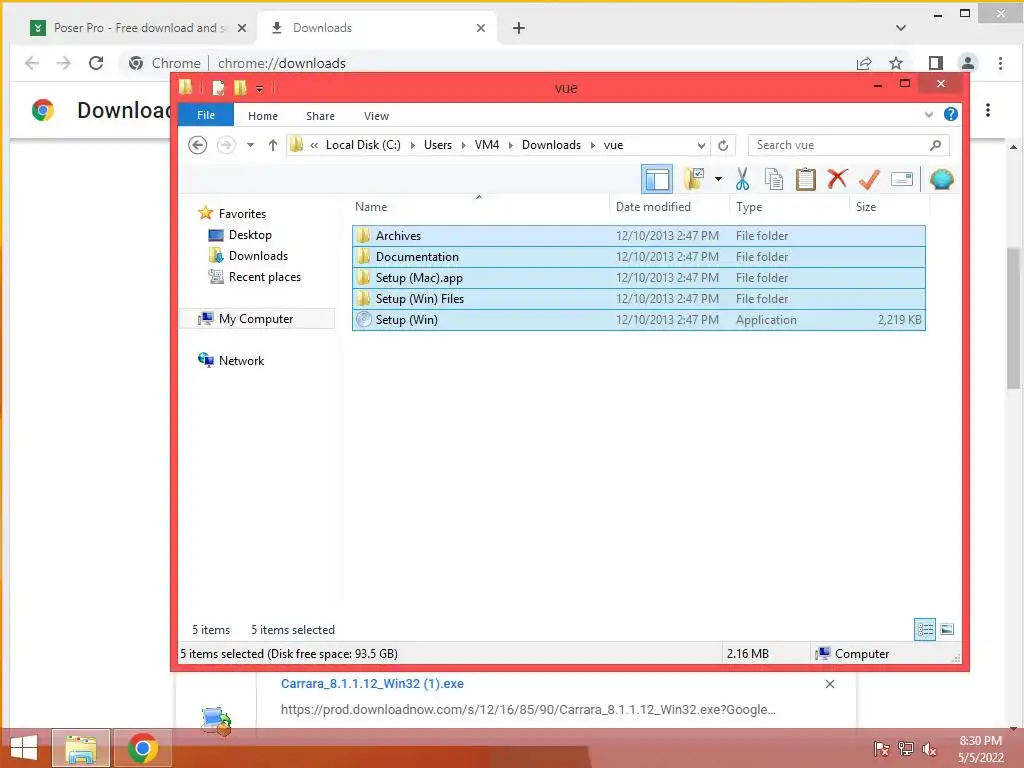Close the Downloads Chrome tab
The width and height of the screenshot is (1024, 768).
481,28
